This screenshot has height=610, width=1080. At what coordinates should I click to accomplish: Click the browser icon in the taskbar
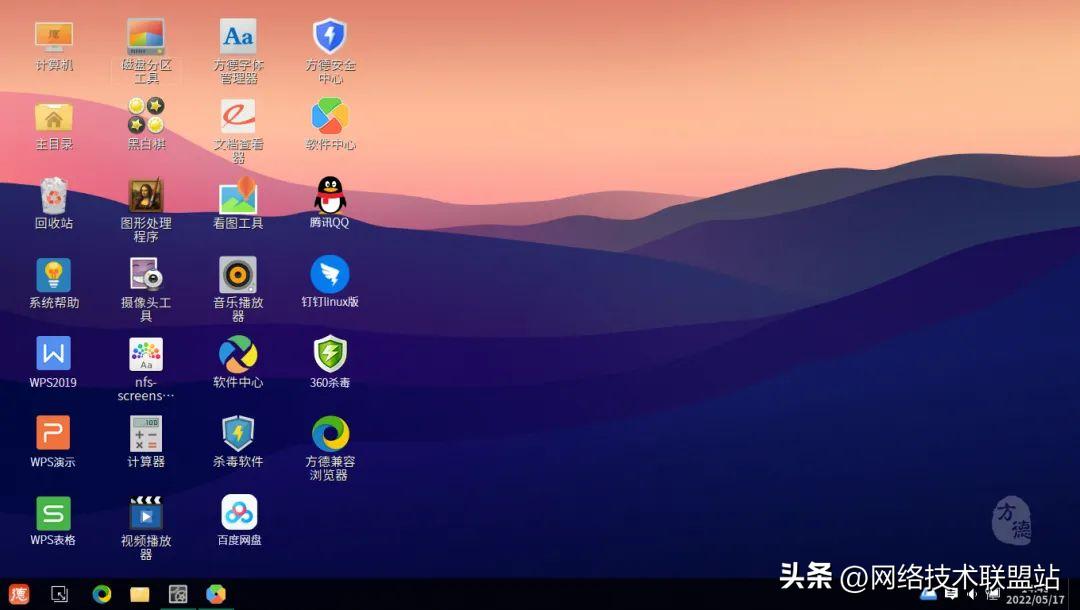tap(101, 594)
